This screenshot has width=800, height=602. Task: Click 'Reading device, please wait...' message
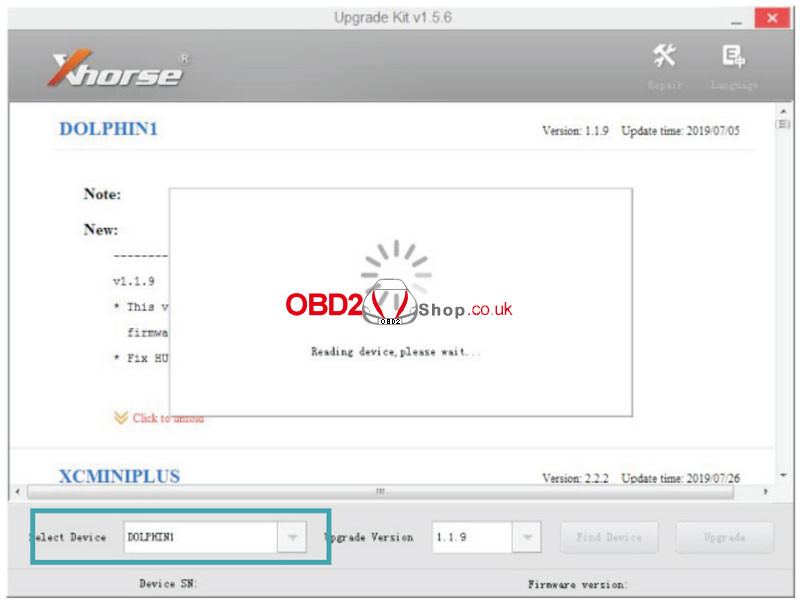(395, 352)
